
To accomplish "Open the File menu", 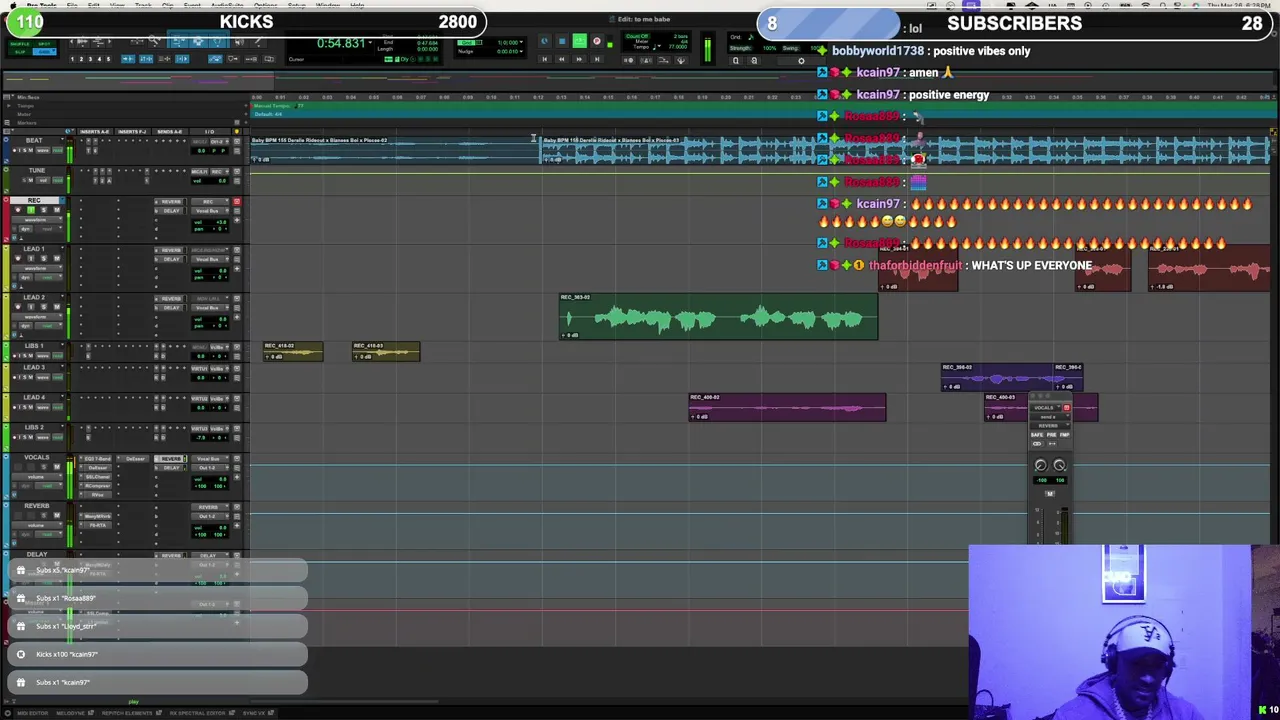I will click(72, 5).
